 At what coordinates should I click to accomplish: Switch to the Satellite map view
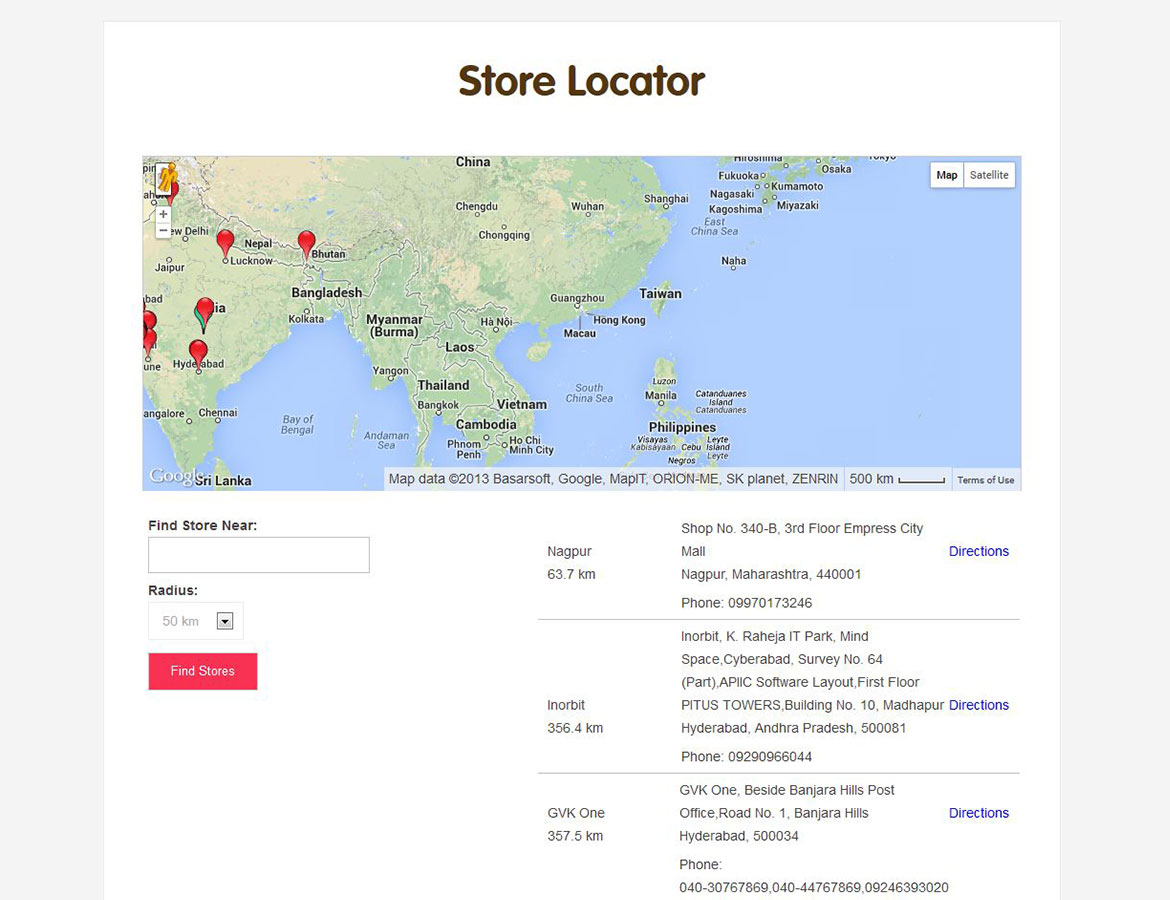989,175
